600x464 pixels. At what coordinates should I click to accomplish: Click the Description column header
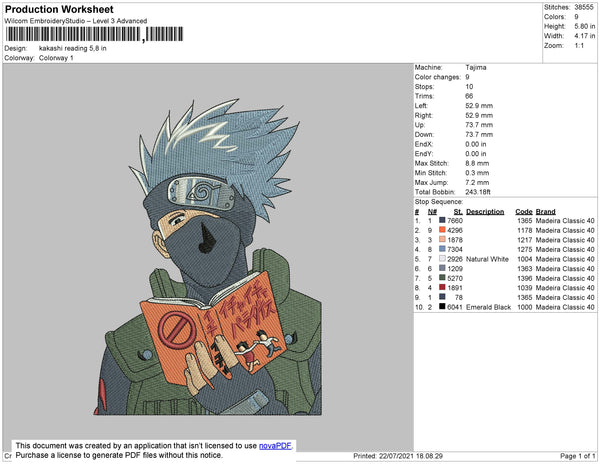tap(485, 212)
